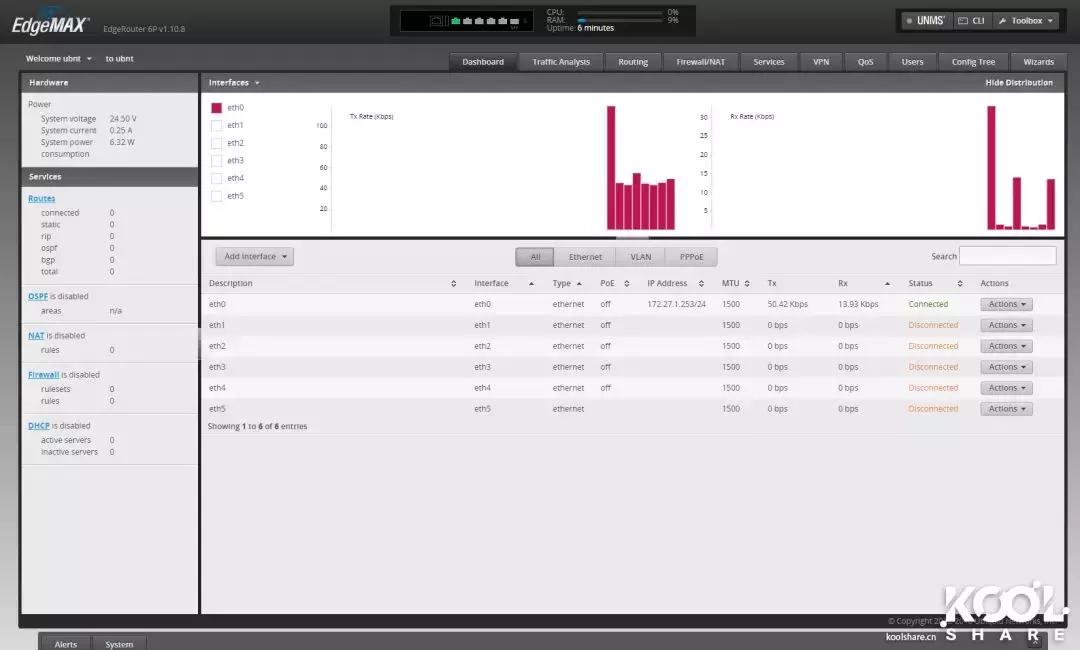Sort by the Description column arrows
Screen dimensions: 1080x650
tap(453, 284)
